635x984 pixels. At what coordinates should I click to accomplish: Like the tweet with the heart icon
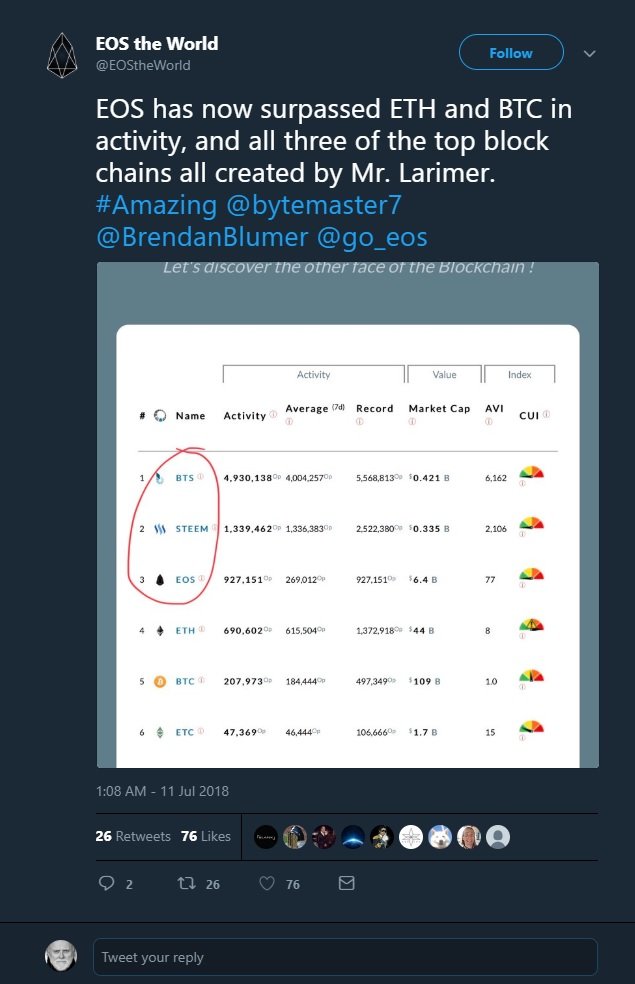pyautogui.click(x=267, y=884)
